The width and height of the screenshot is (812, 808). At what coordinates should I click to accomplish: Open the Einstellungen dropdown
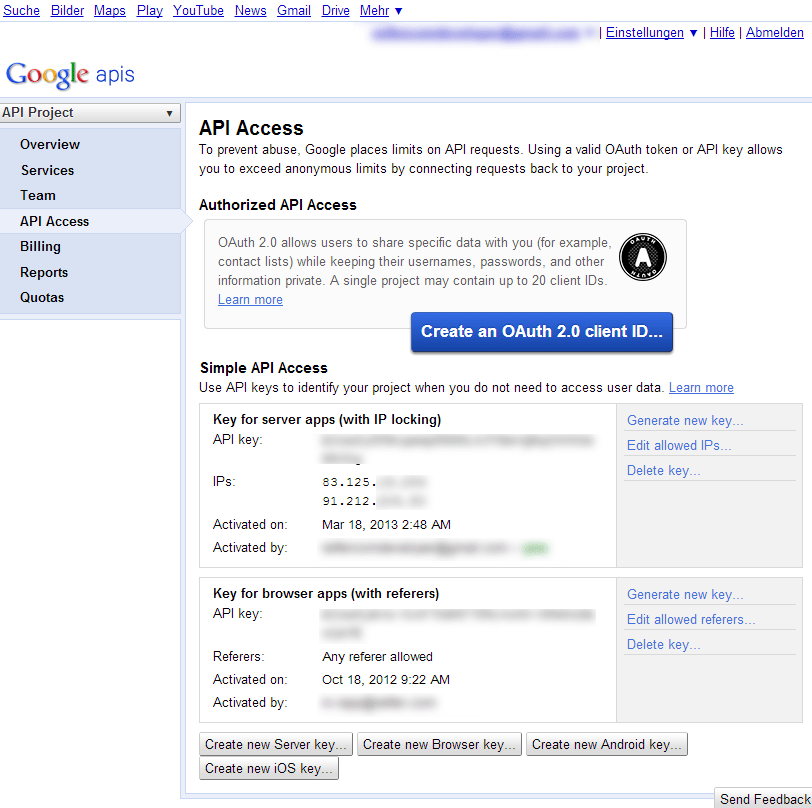point(645,32)
